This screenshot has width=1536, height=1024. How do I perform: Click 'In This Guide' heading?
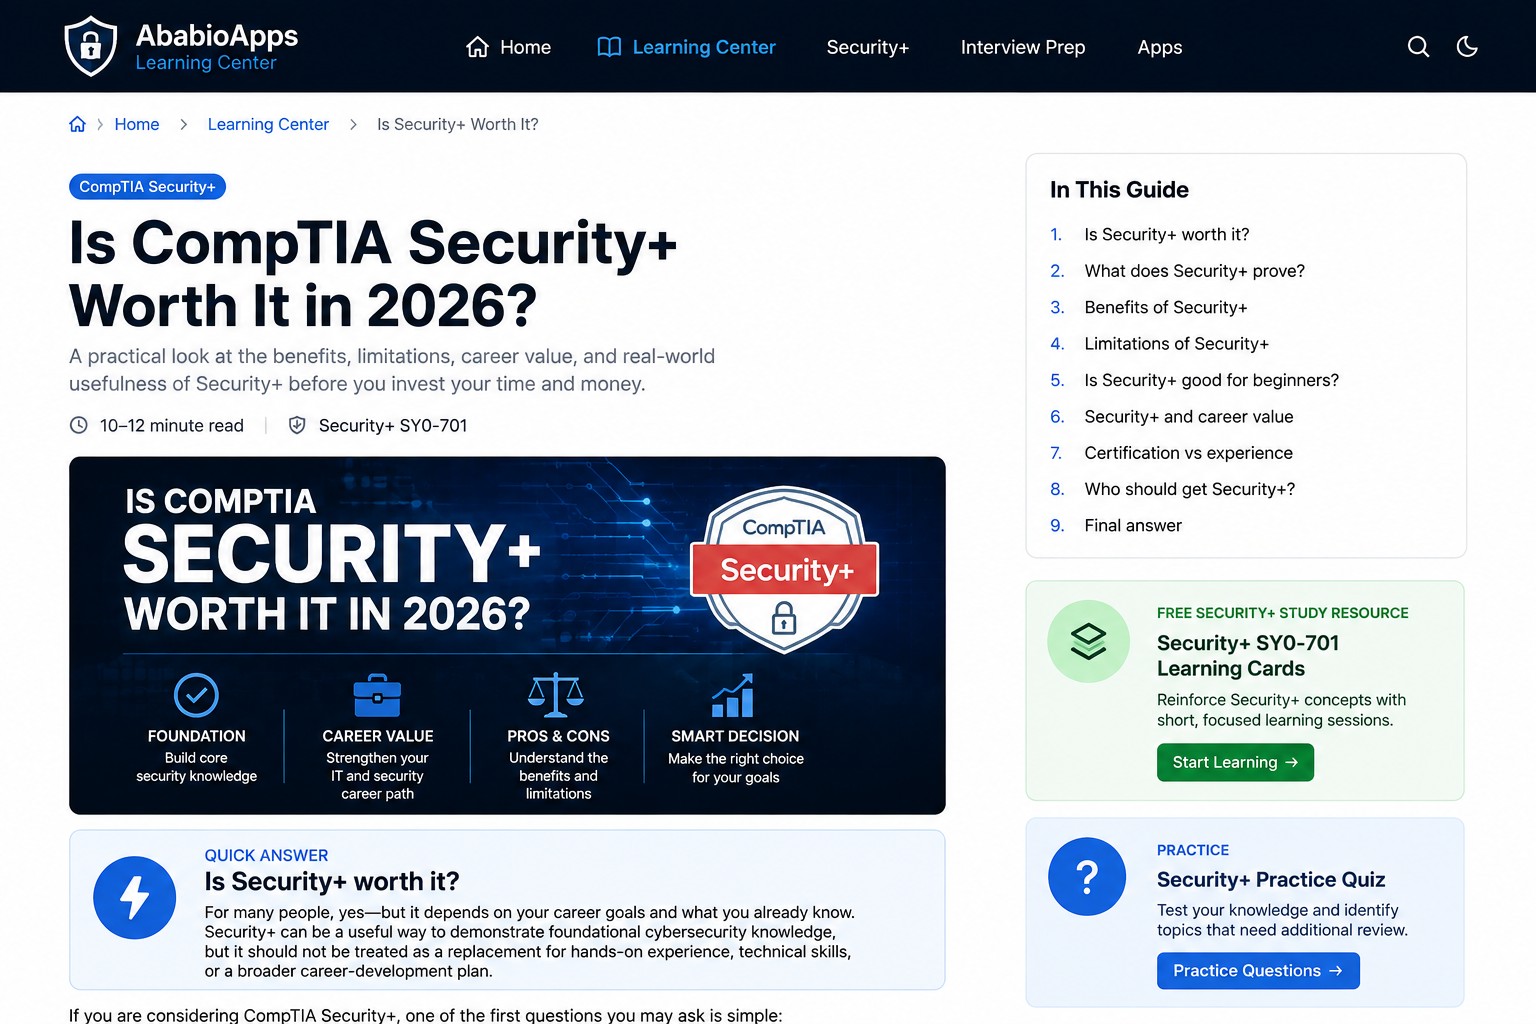pyautogui.click(x=1119, y=190)
